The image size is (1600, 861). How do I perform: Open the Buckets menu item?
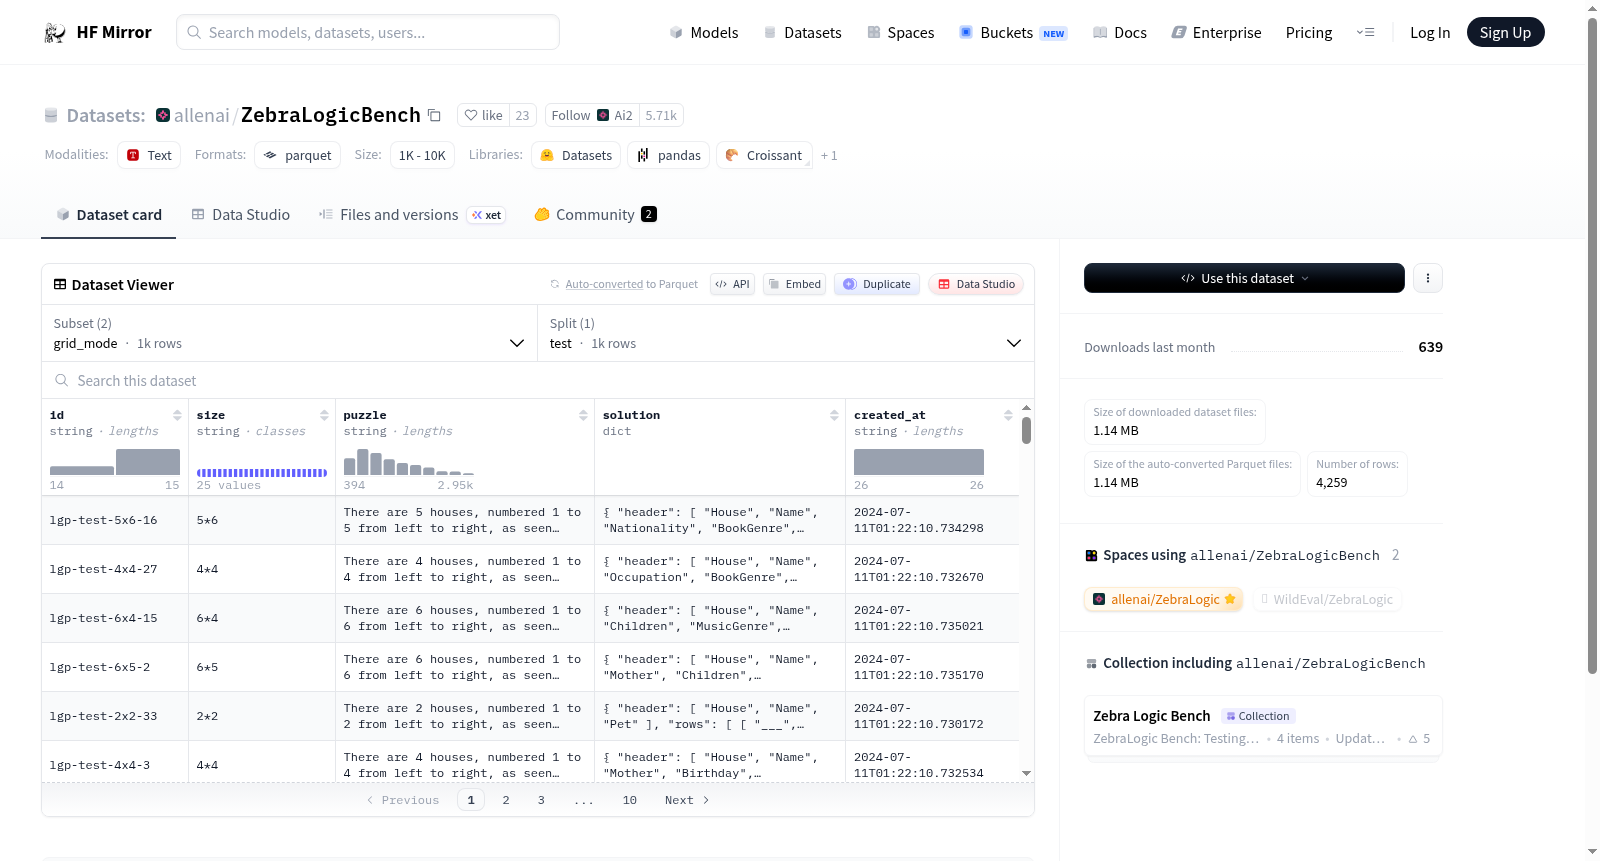click(1013, 33)
